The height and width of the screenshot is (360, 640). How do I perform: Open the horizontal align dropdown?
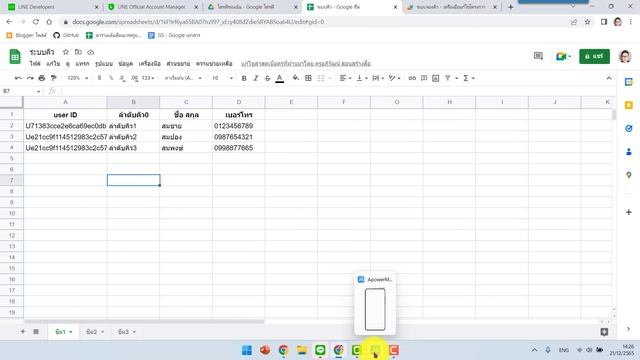point(345,78)
